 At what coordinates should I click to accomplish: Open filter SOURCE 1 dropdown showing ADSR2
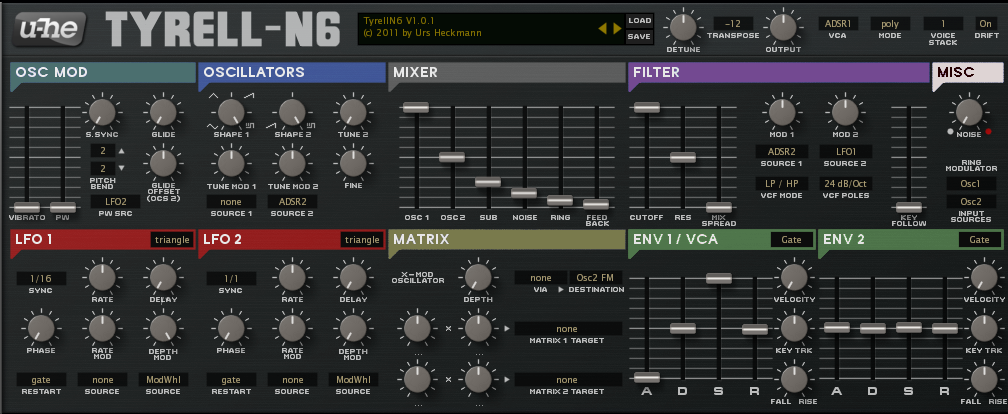[782, 152]
